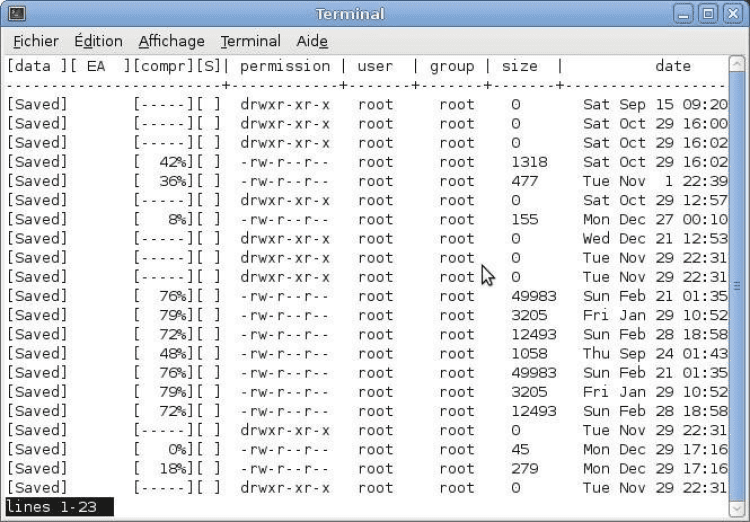Maximize the Terminal window
This screenshot has width=750, height=522.
pyautogui.click(x=708, y=13)
